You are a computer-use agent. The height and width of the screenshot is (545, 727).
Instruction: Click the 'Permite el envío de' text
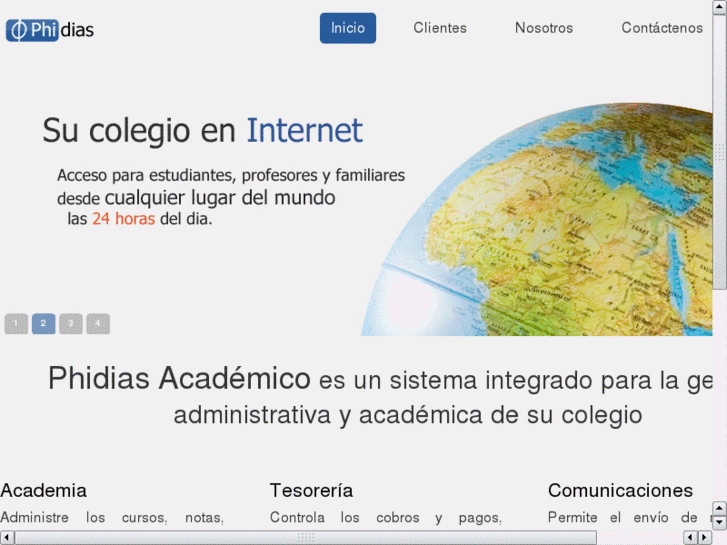(x=623, y=518)
